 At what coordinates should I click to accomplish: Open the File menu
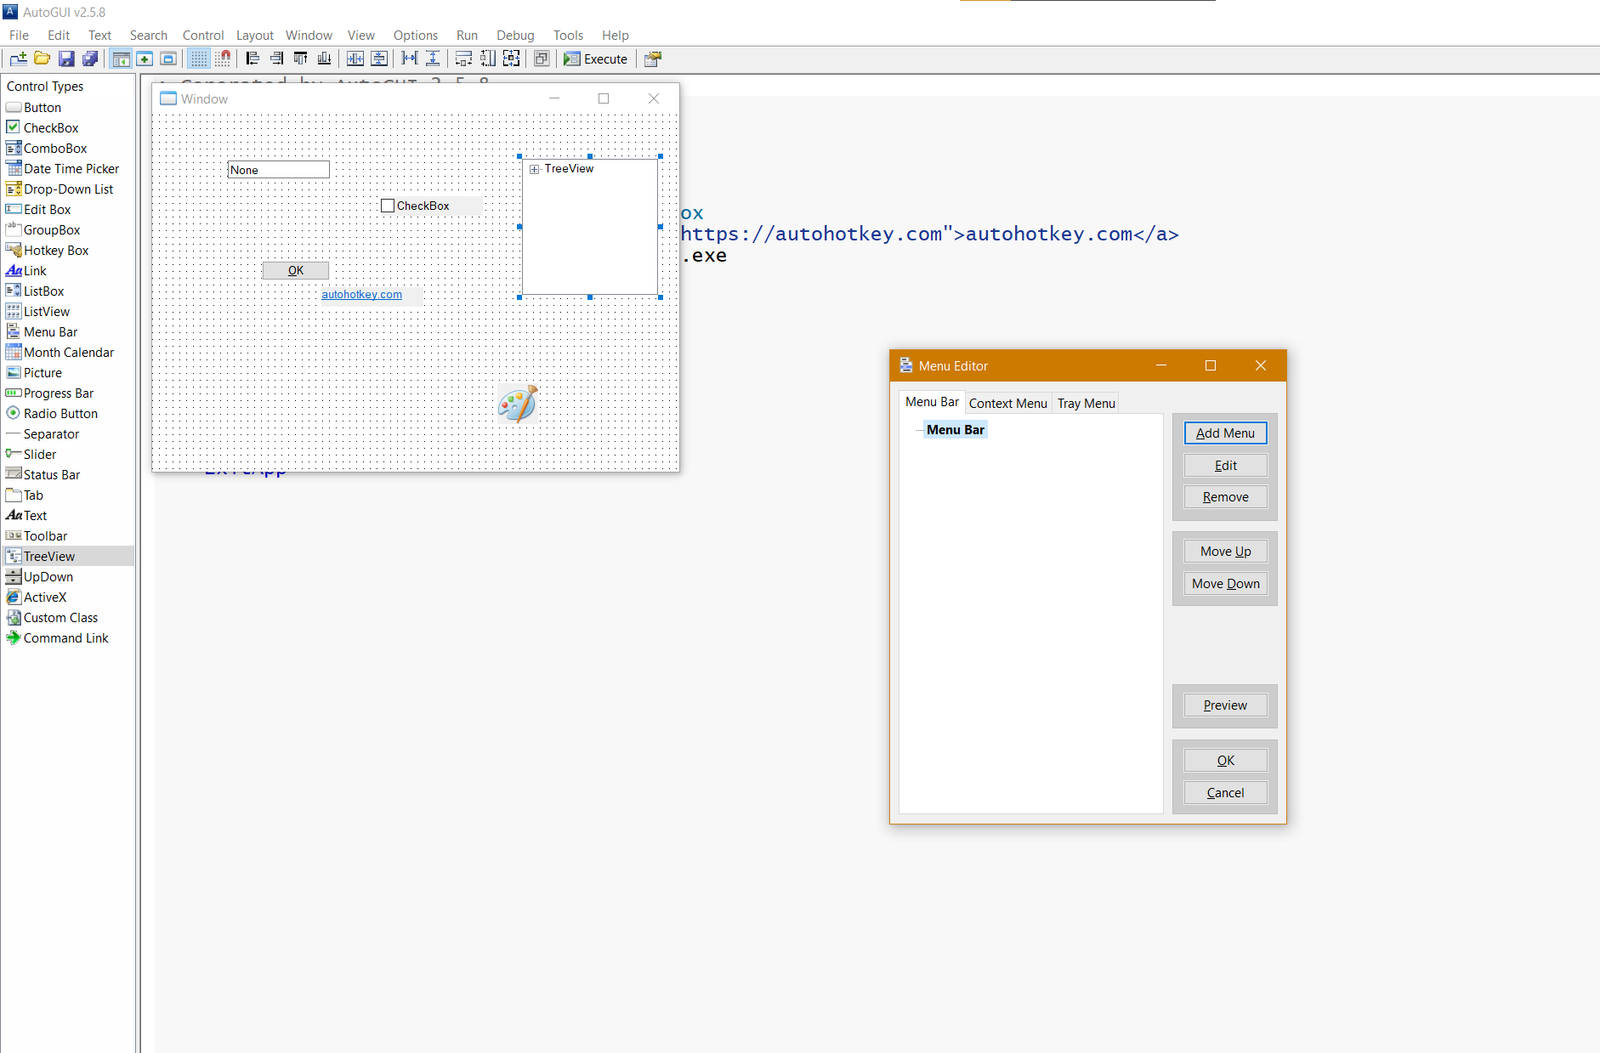coord(19,35)
